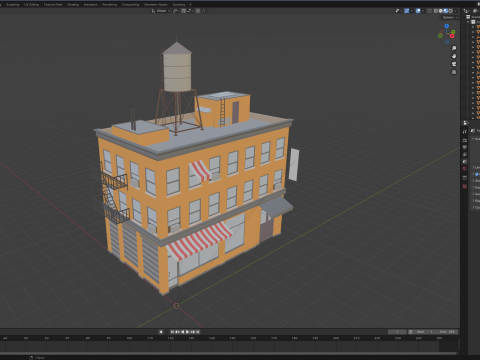Open the Object properties tab icon
The image size is (480, 360).
point(465,178)
